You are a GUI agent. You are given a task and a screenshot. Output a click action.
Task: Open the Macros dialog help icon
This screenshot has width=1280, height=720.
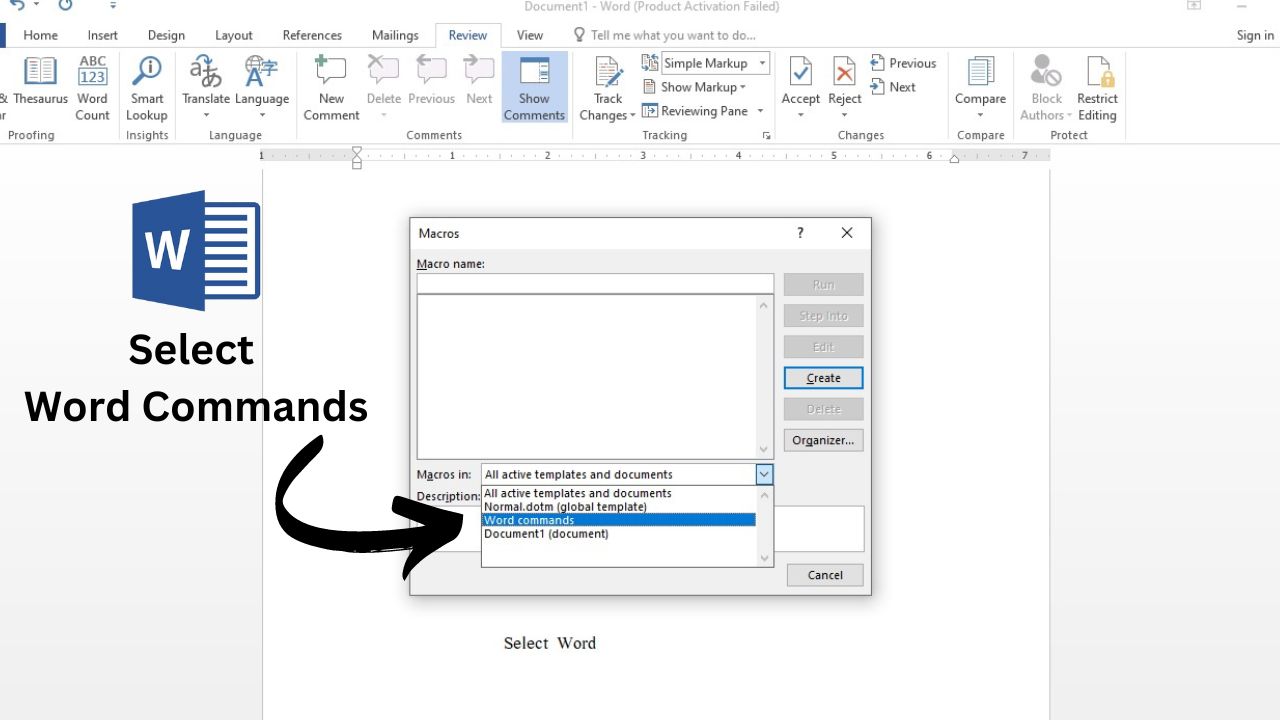(800, 233)
